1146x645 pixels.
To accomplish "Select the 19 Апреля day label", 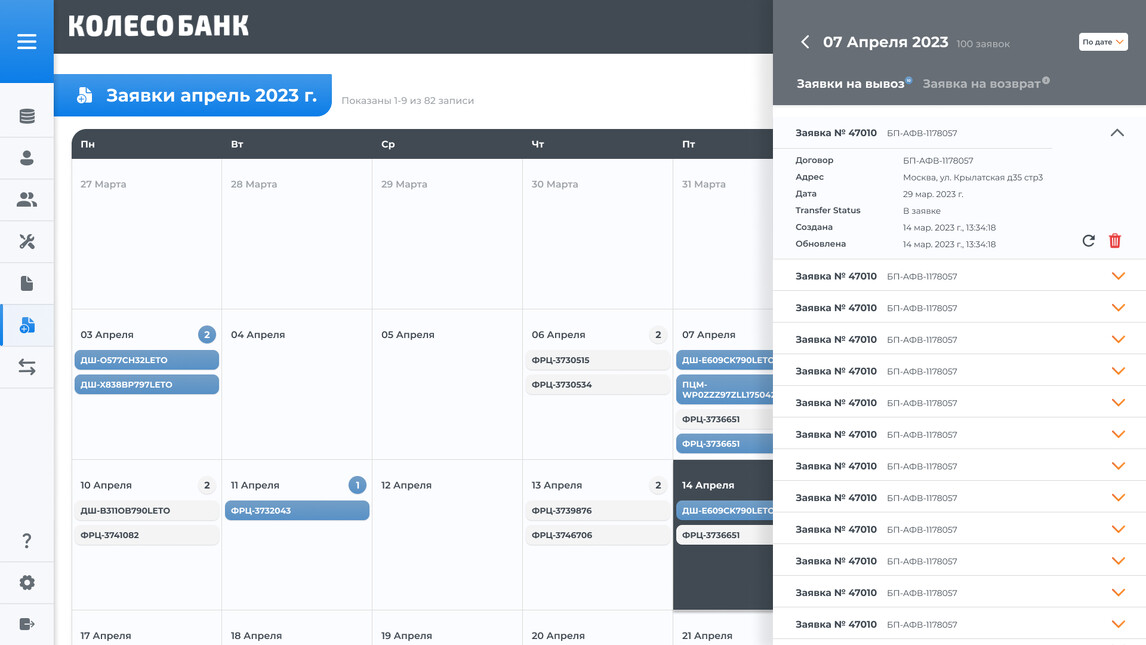I will [406, 636].
